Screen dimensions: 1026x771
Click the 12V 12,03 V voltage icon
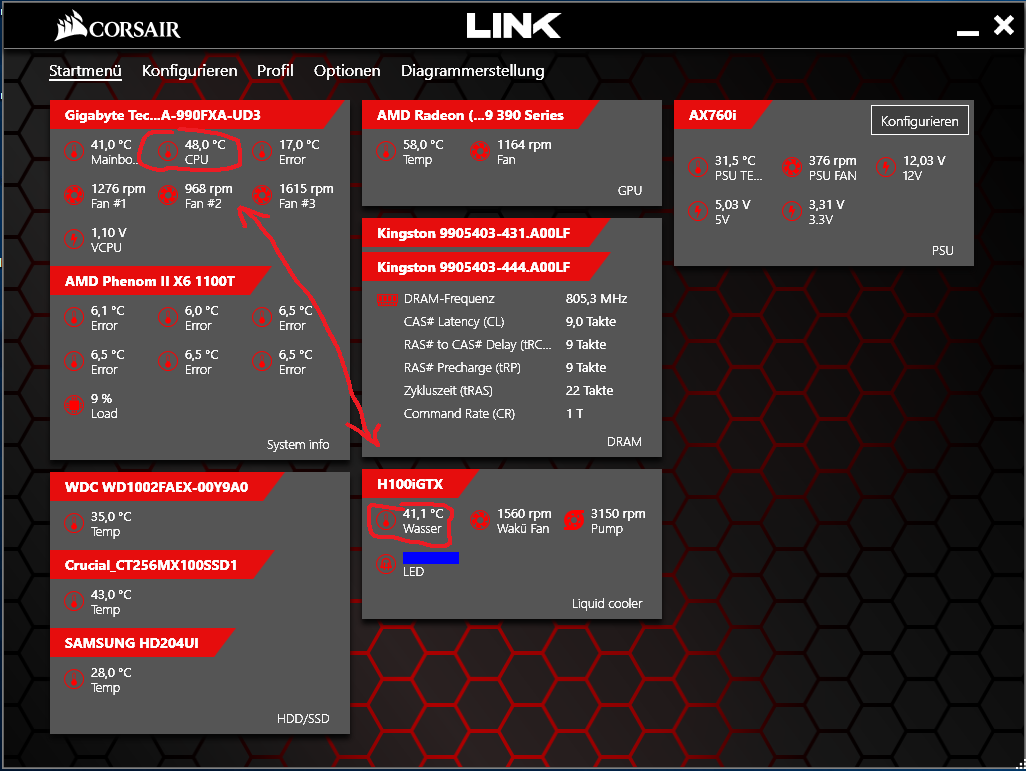point(886,168)
